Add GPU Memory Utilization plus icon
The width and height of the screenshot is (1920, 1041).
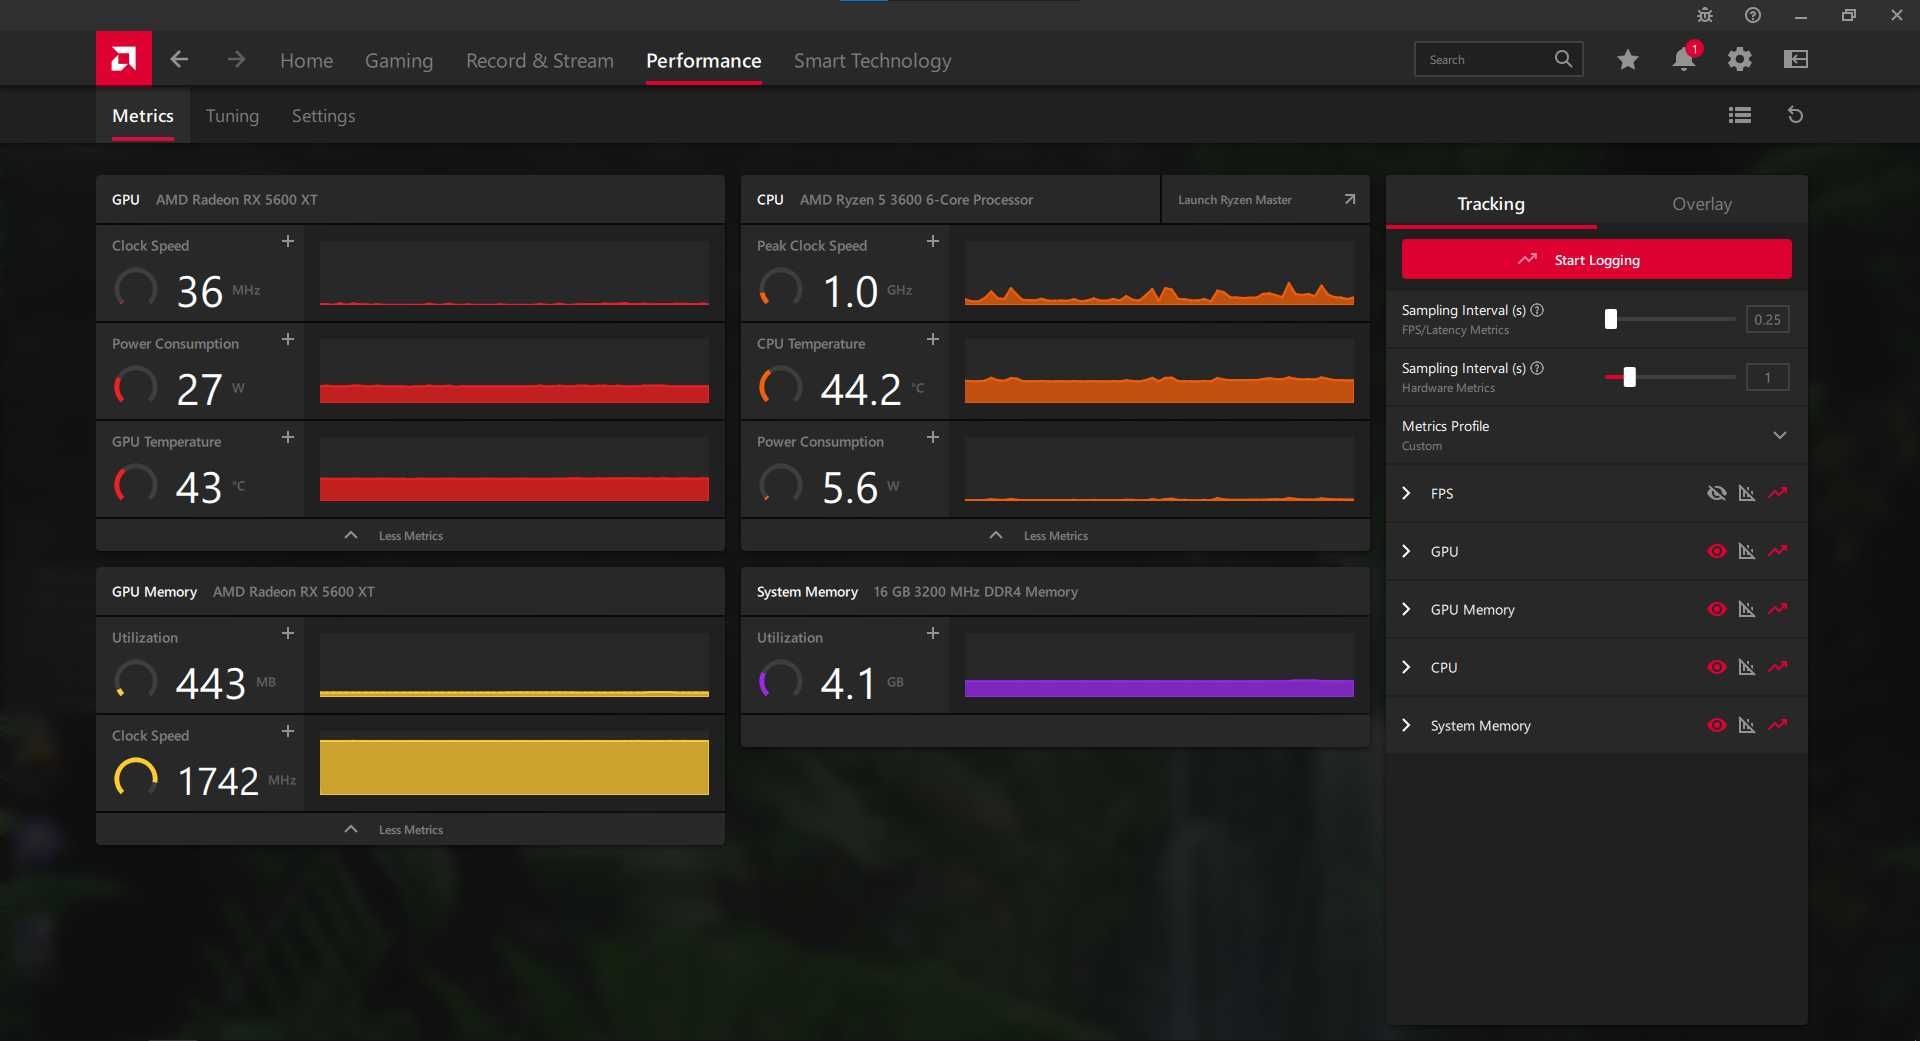tap(288, 634)
